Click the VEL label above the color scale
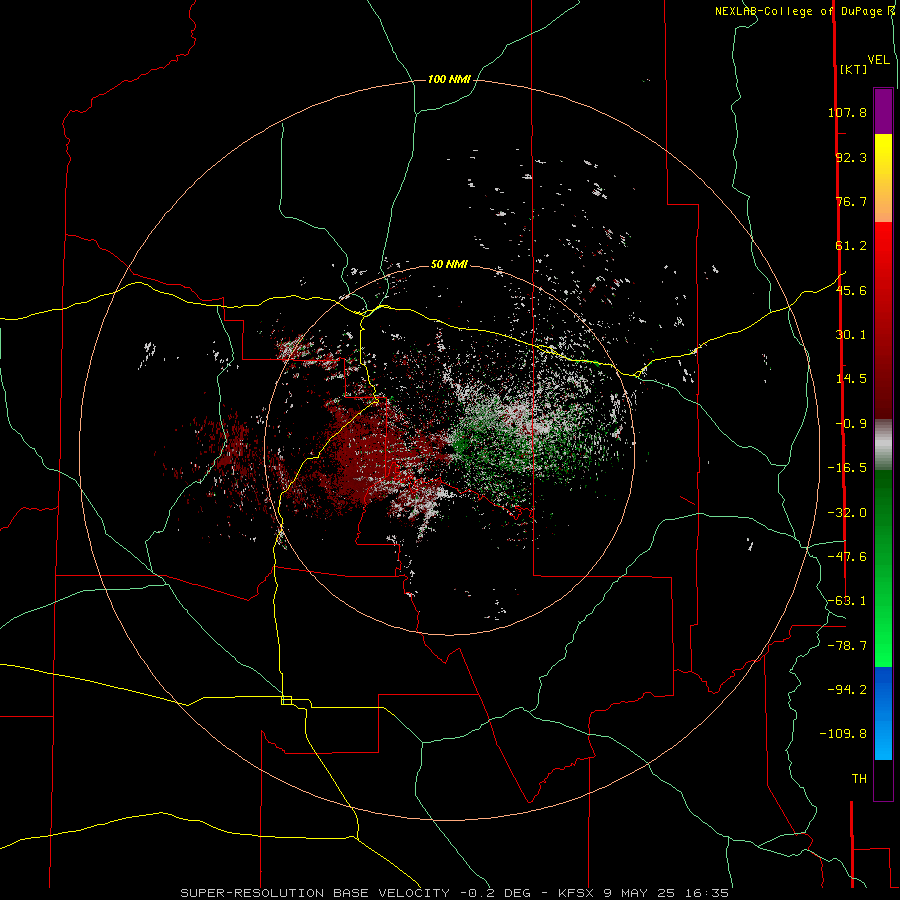Image resolution: width=900 pixels, height=900 pixels. pos(878,59)
